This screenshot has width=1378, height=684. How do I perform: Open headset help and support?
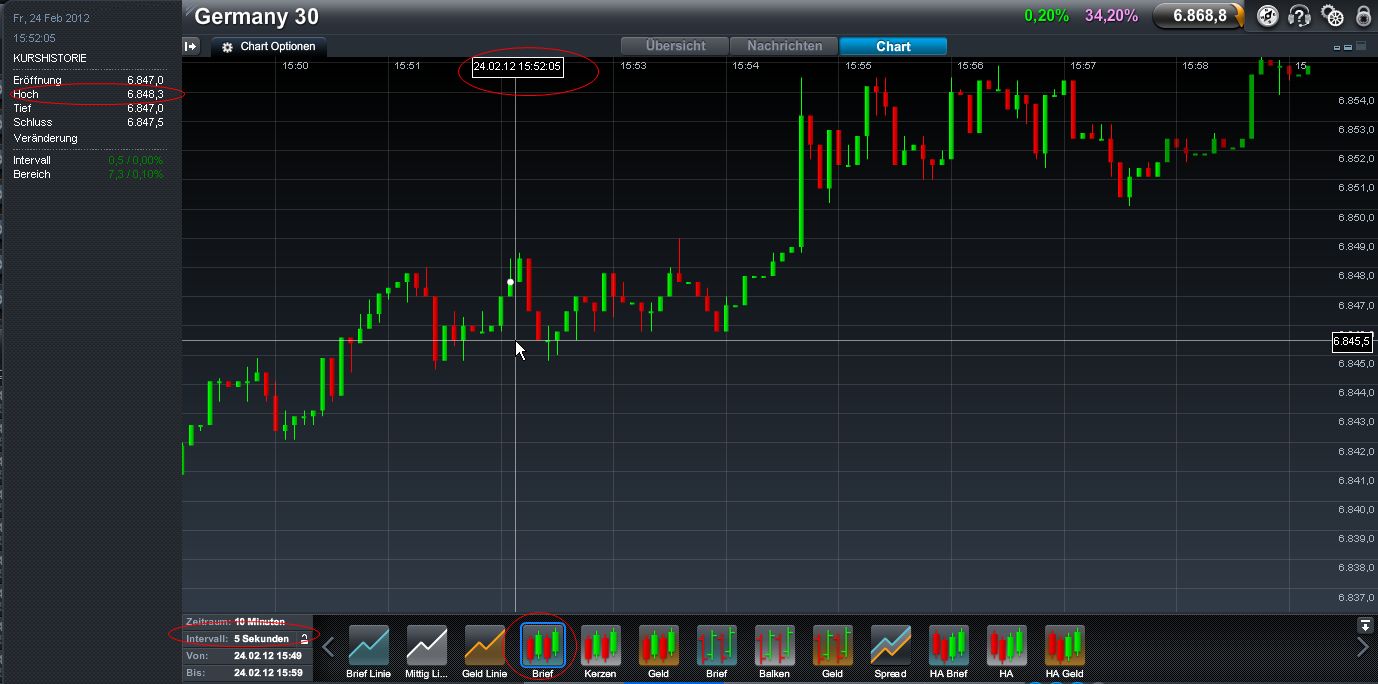click(x=1300, y=16)
